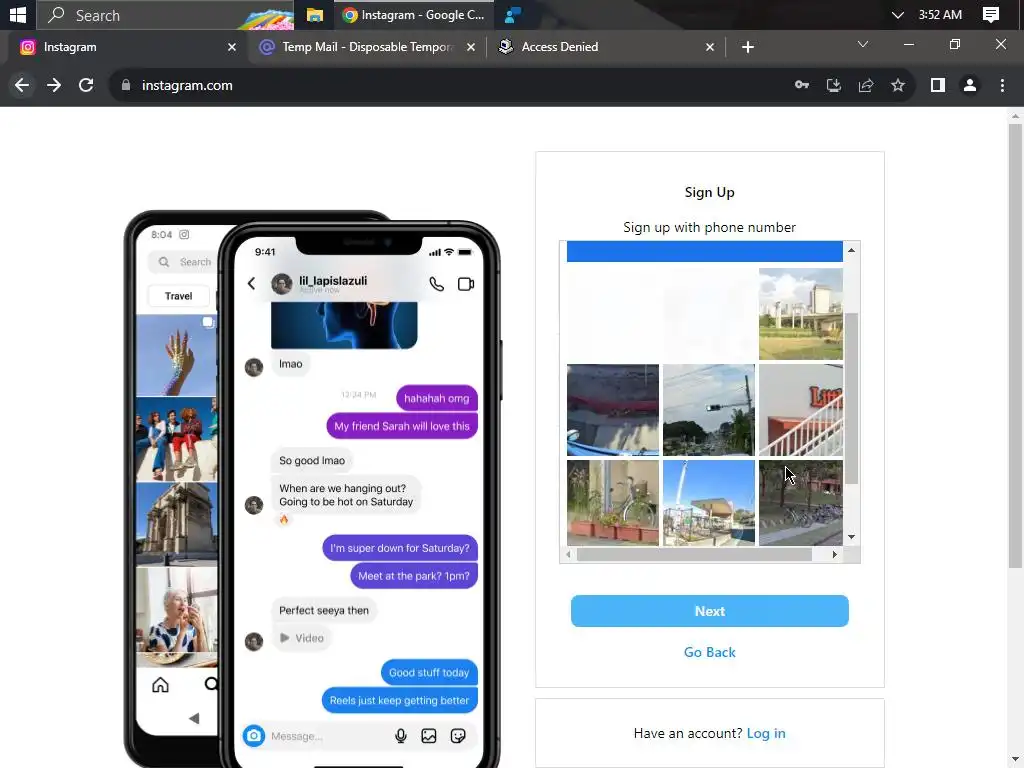
Task: Click the page's main vertical scrollbar
Action: coord(1014,346)
